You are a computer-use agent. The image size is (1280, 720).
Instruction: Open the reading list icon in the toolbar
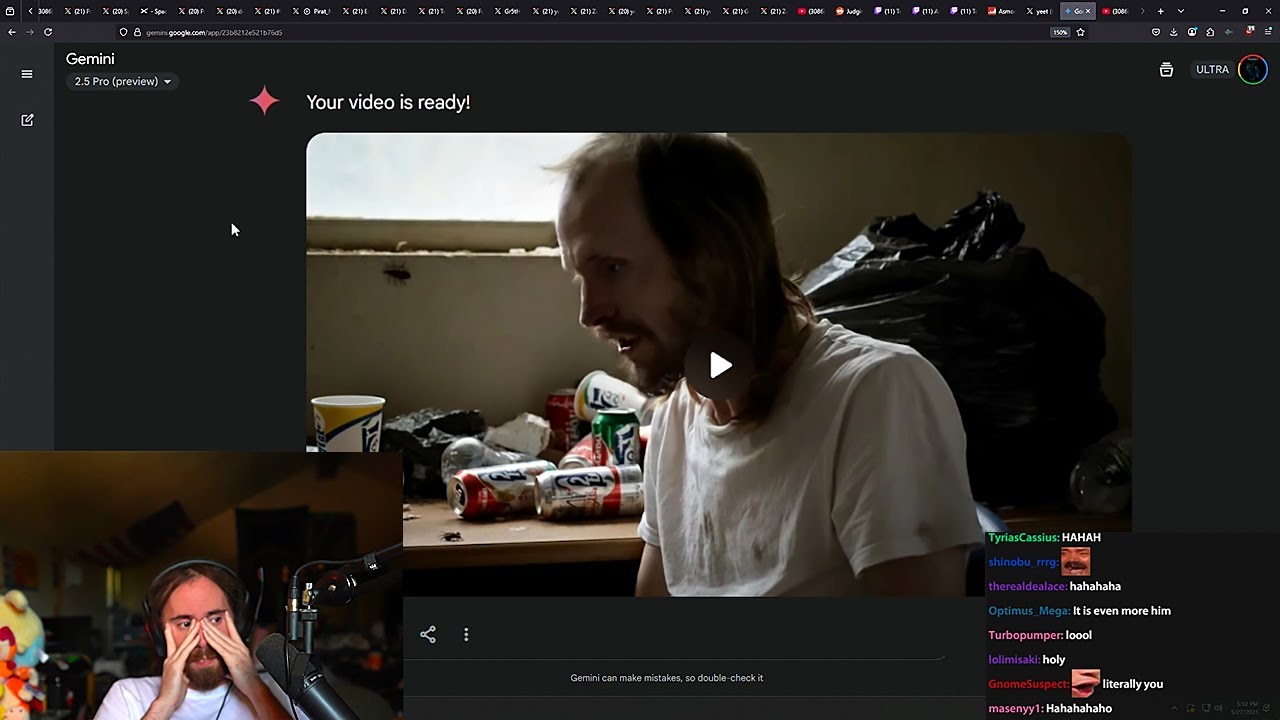click(x=1157, y=32)
